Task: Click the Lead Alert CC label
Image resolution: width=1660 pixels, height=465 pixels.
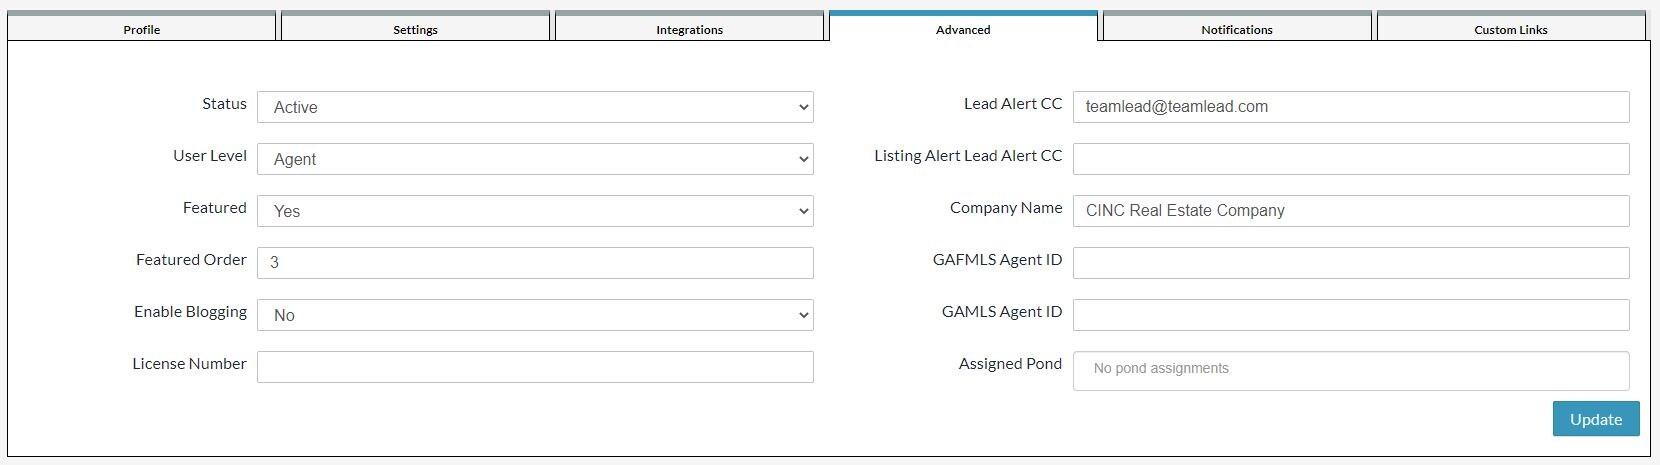Action: pos(1013,104)
